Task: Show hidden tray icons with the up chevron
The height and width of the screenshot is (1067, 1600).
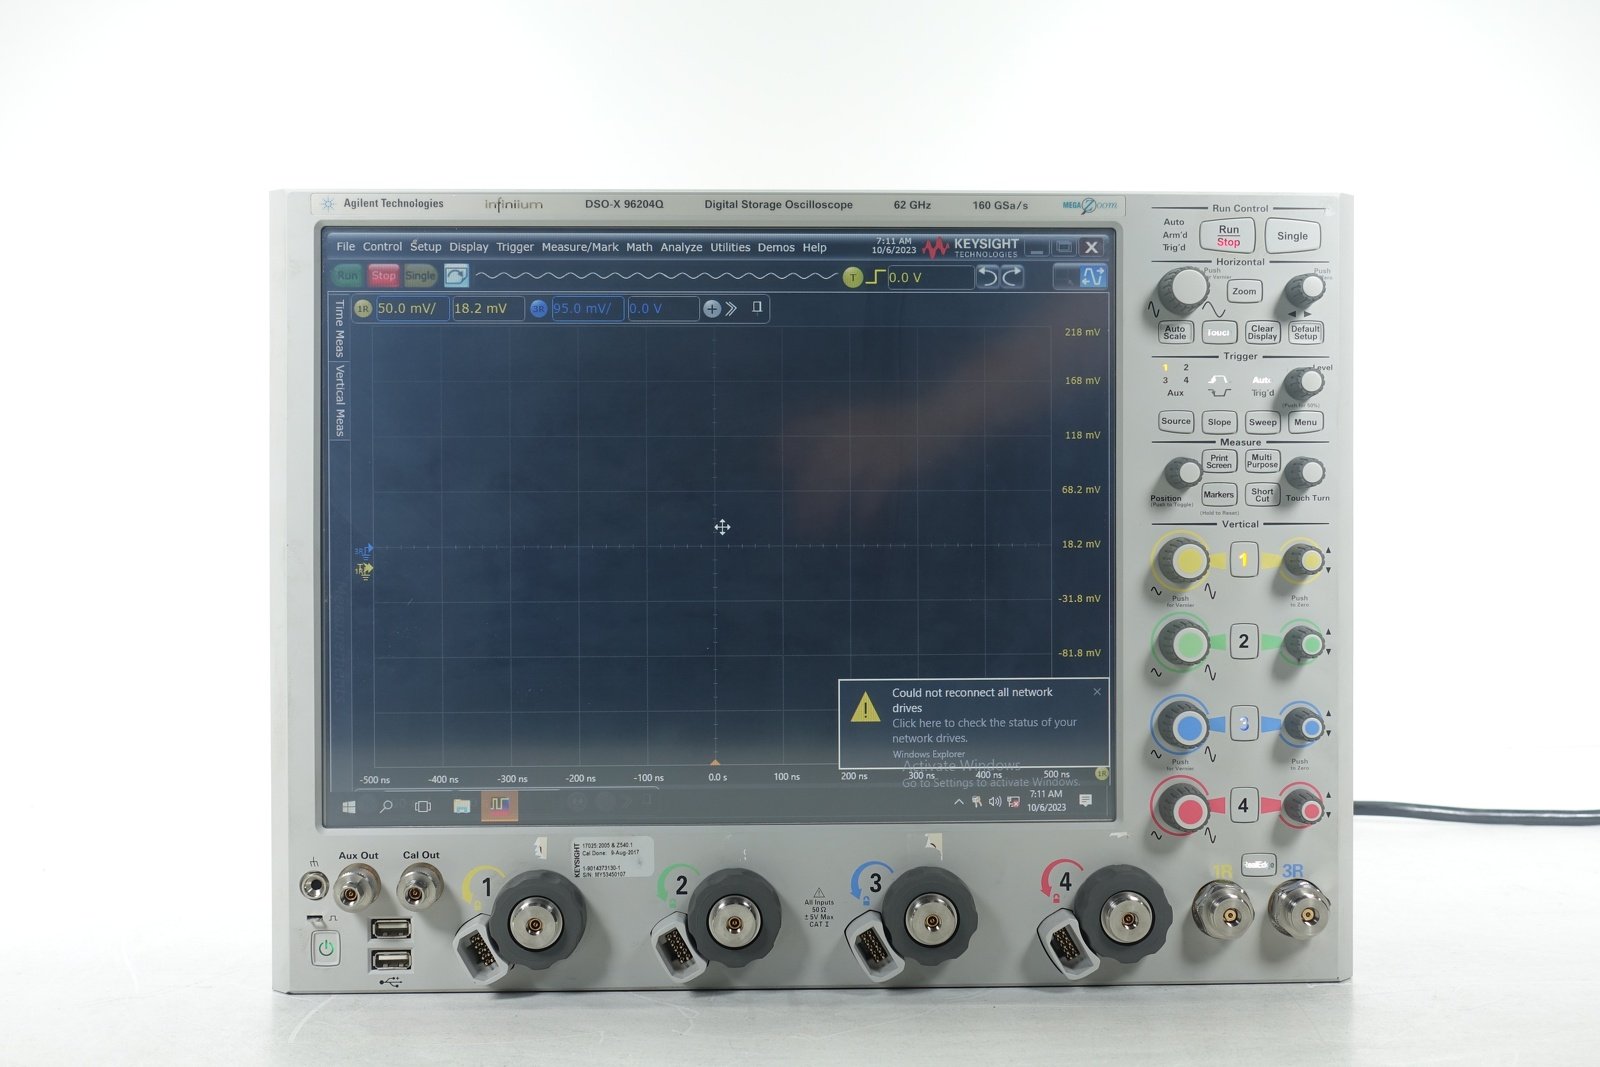Action: (x=959, y=802)
